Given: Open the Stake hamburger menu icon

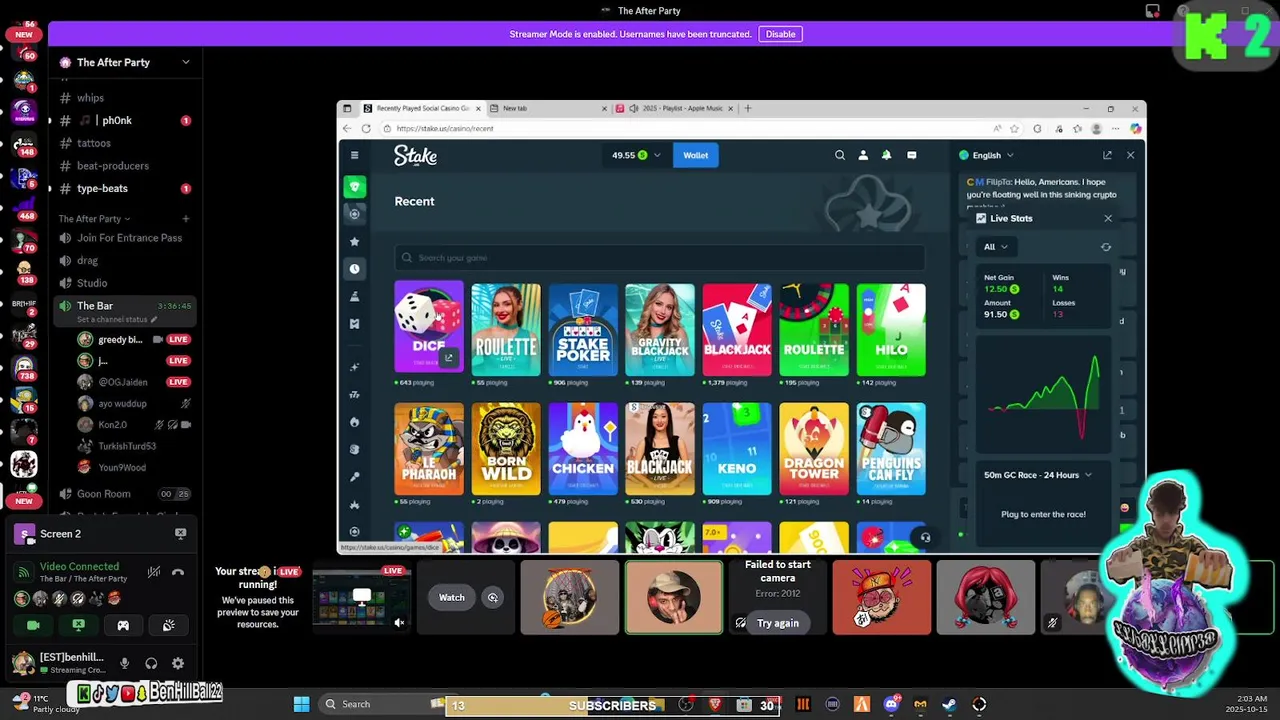Looking at the screenshot, I should 354,155.
